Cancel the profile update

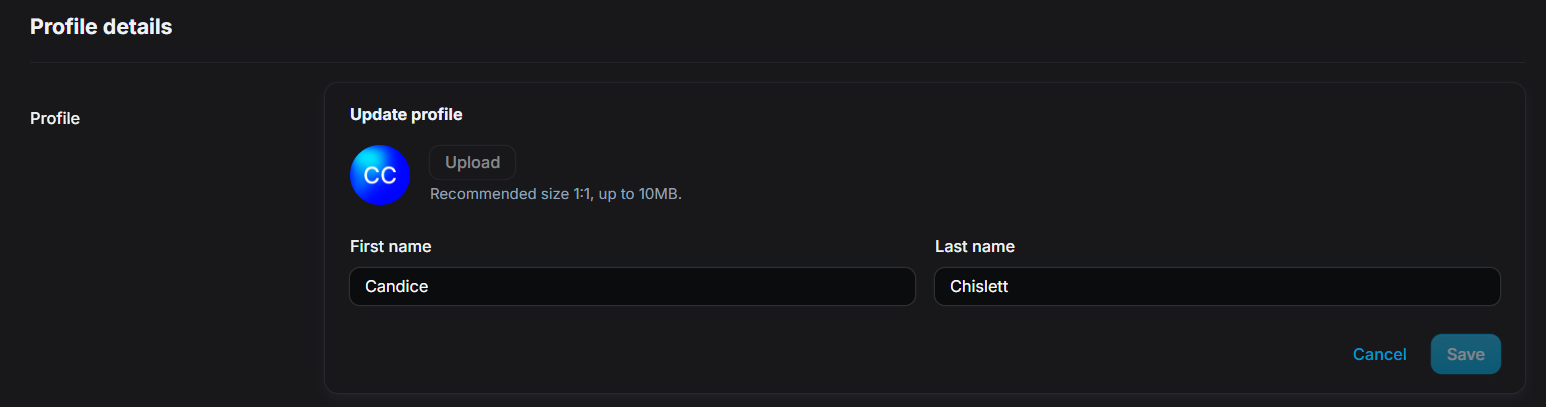tap(1379, 354)
